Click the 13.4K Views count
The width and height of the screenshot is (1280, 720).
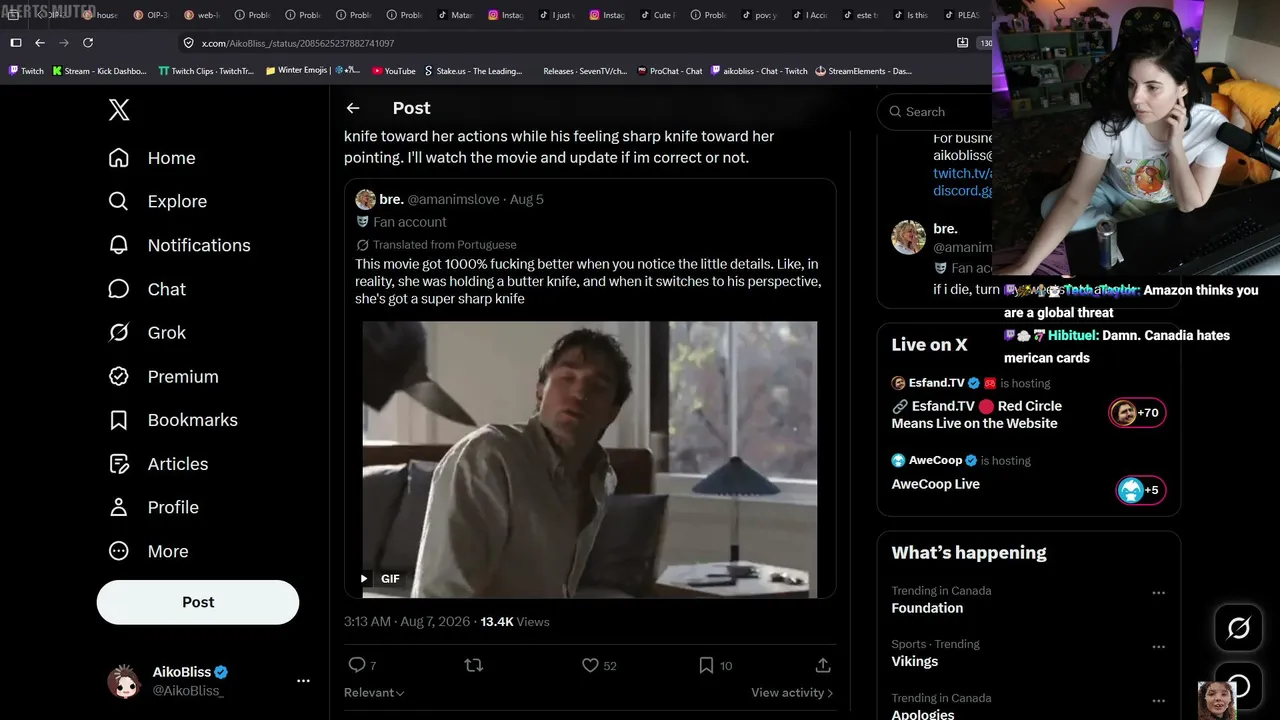click(x=515, y=622)
